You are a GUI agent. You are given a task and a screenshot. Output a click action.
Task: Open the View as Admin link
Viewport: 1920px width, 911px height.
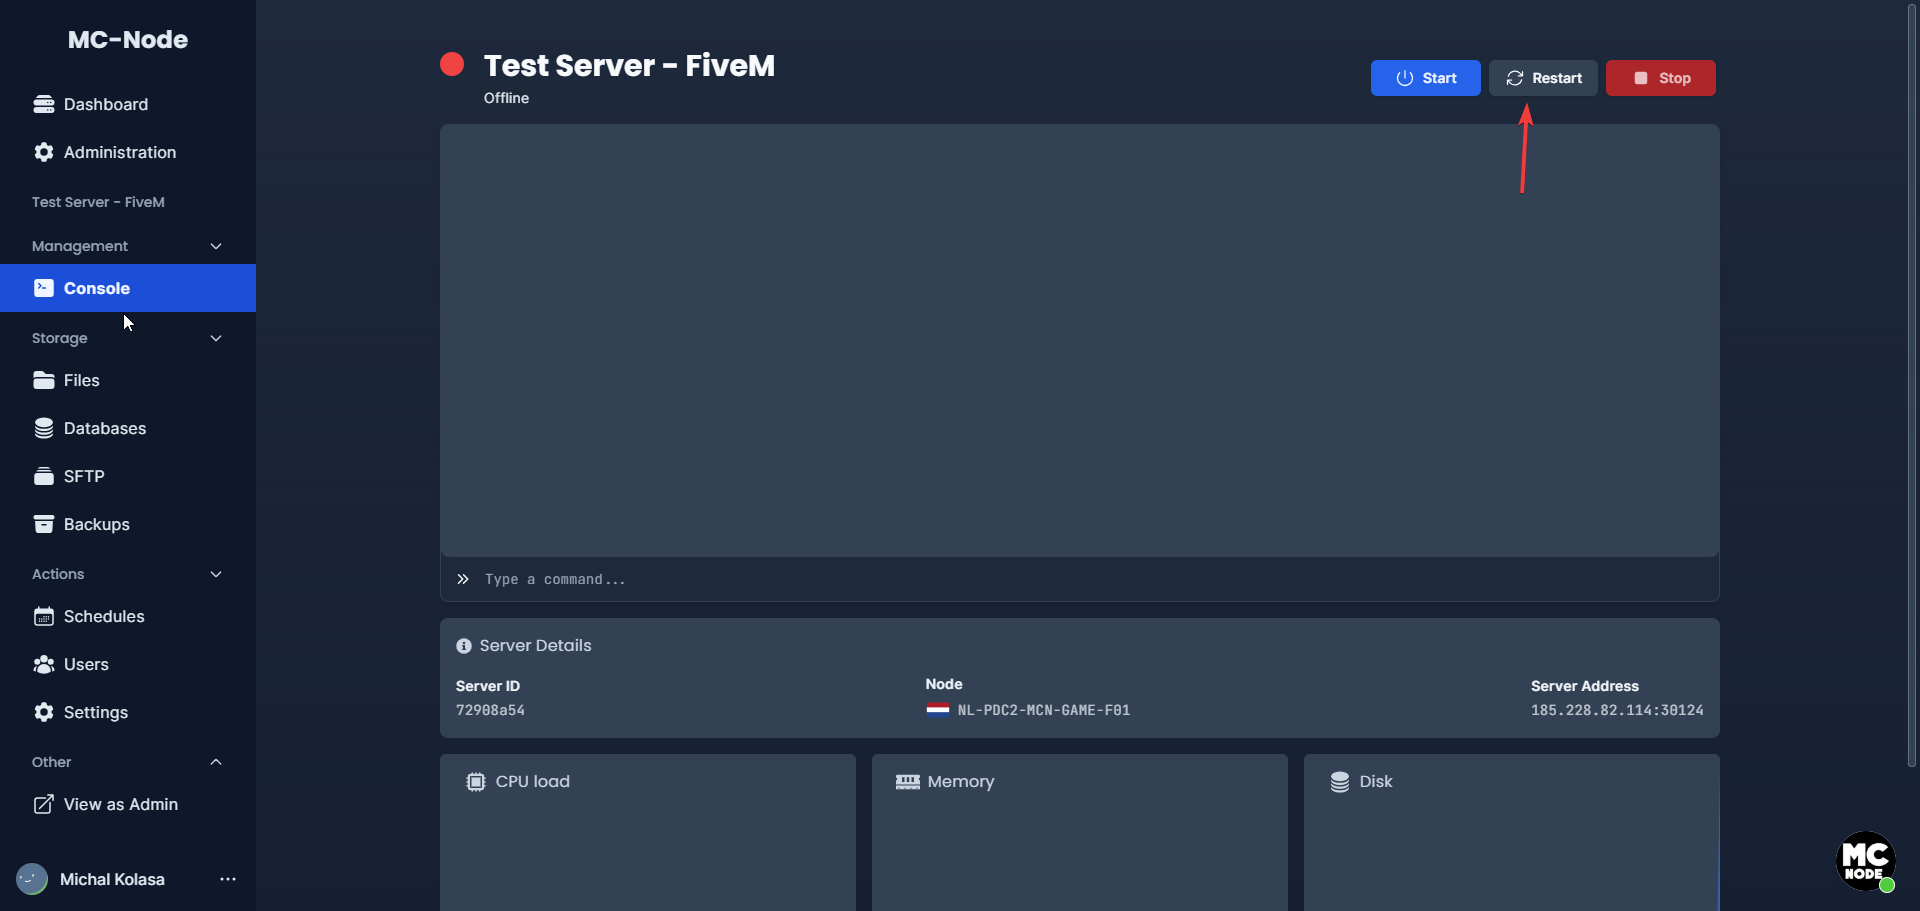coord(128,804)
